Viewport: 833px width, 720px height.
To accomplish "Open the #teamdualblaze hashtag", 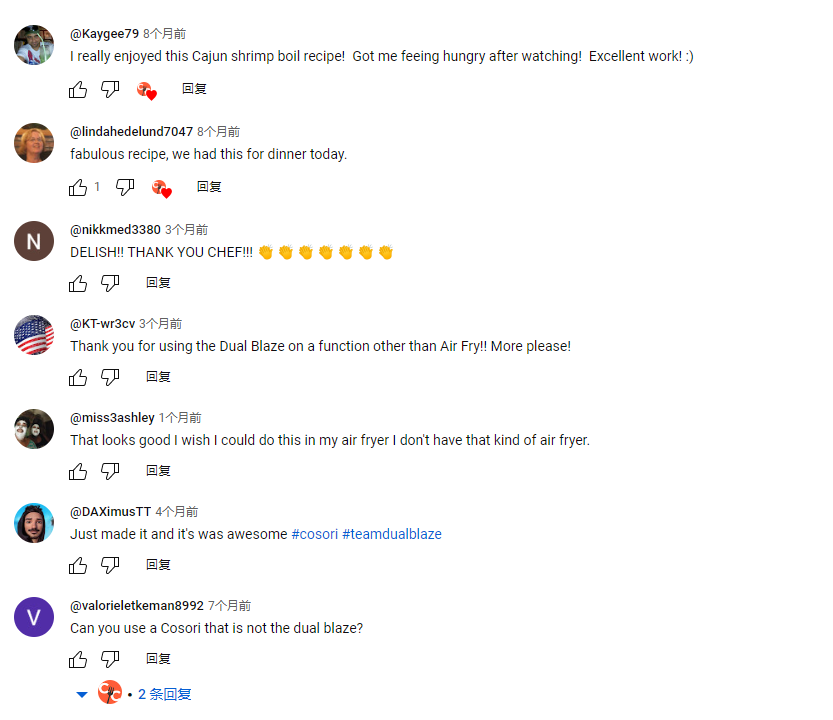I will [392, 534].
